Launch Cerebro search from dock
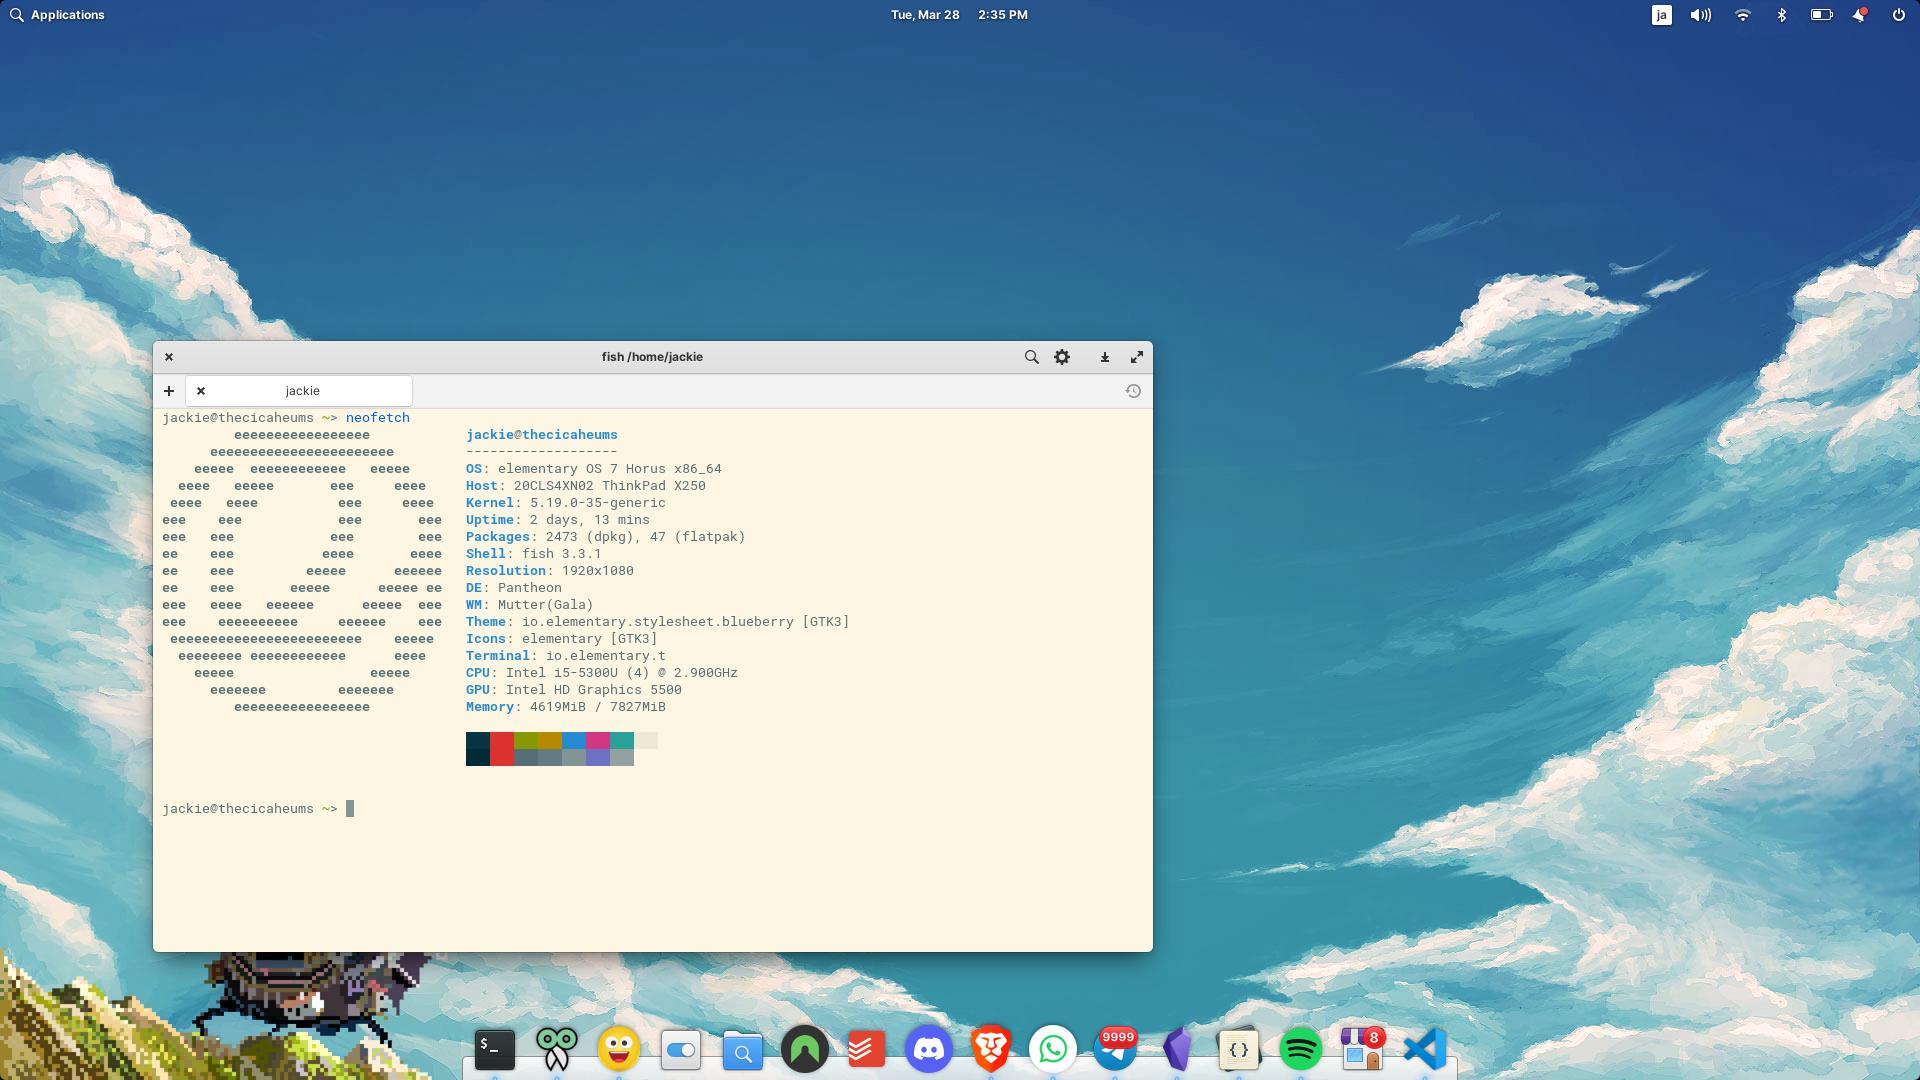Screen dimensions: 1920x1080 742,1048
